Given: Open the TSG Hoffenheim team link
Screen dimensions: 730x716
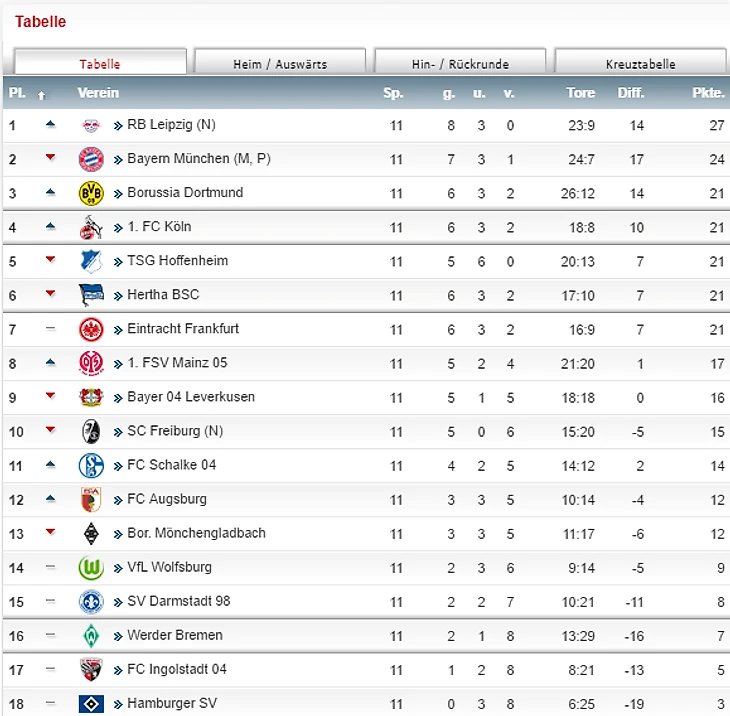Looking at the screenshot, I should click(177, 261).
